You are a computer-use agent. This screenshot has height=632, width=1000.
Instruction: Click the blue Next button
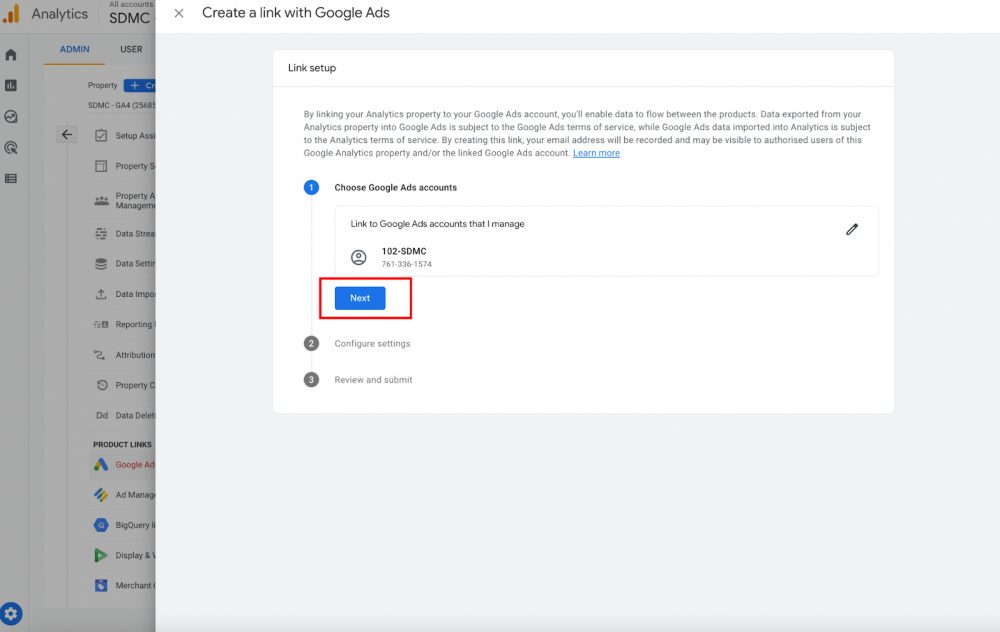[360, 298]
